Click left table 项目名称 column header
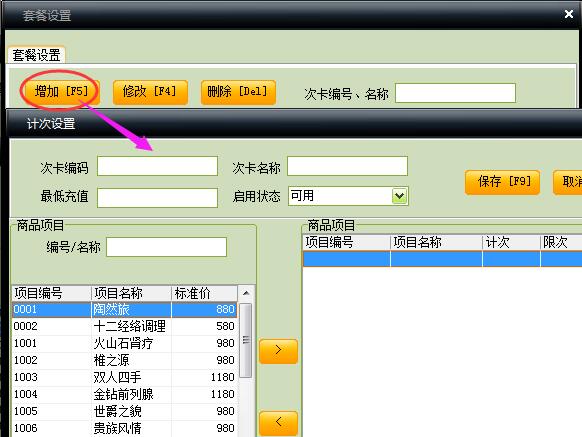Image resolution: width=582 pixels, height=437 pixels. (131, 293)
